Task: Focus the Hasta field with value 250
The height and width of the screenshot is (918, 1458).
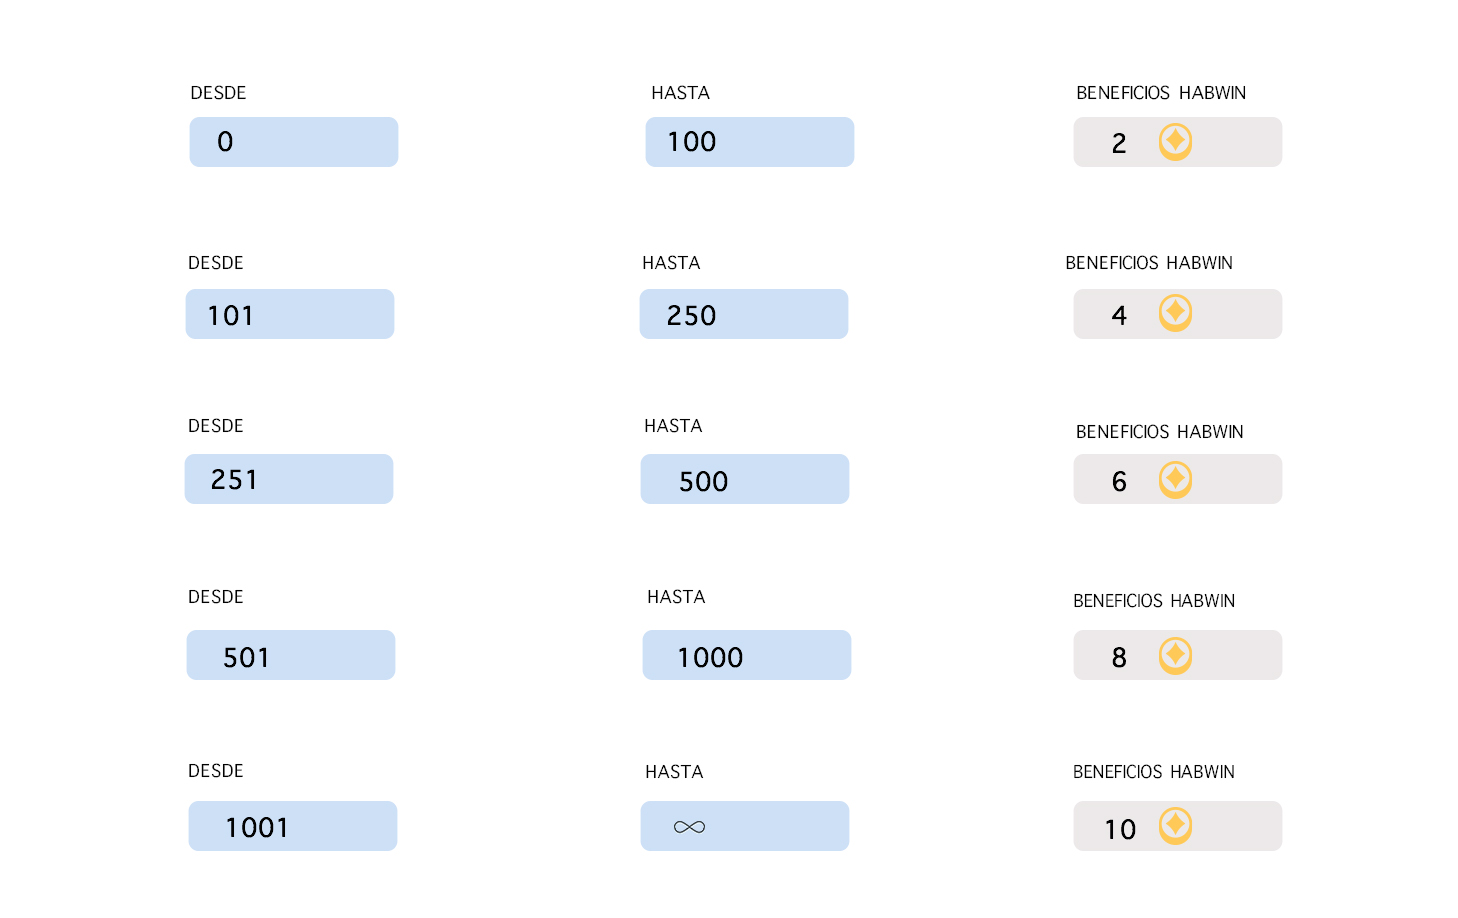Action: point(744,314)
